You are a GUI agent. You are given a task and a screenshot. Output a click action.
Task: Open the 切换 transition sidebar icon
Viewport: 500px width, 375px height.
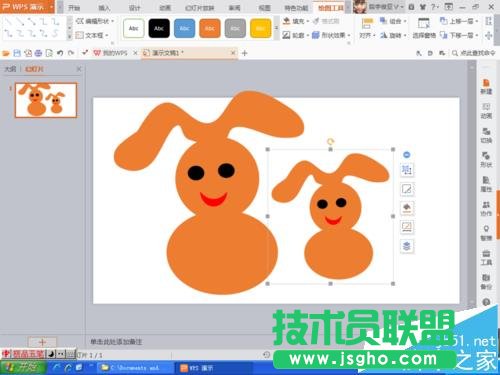pyautogui.click(x=486, y=136)
